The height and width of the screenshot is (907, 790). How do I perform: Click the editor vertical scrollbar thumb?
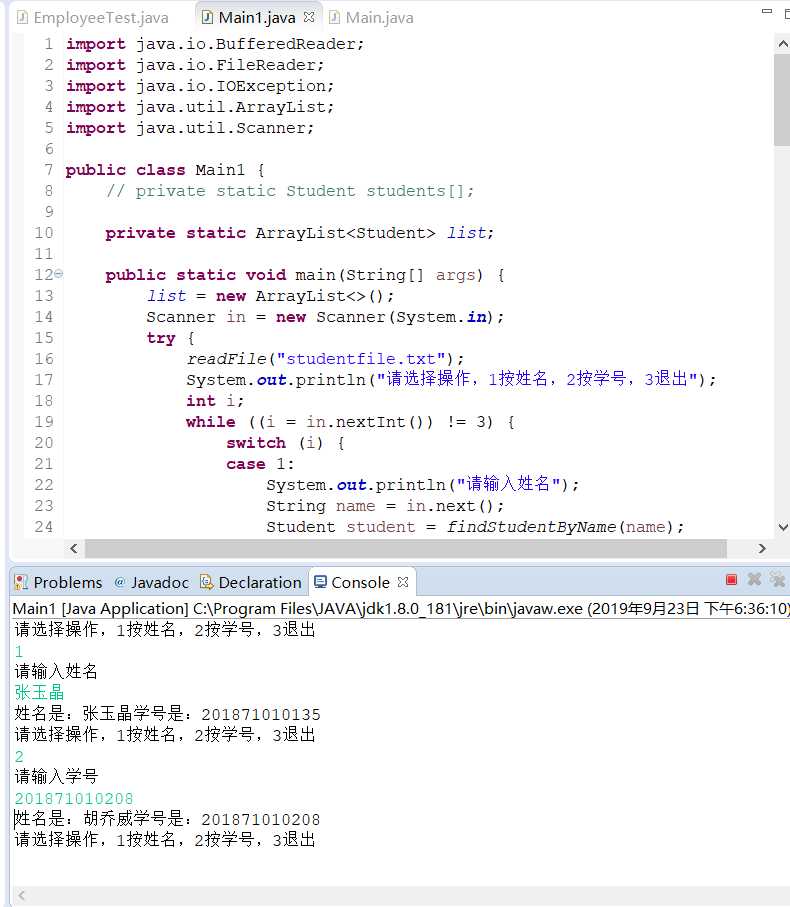(x=782, y=100)
